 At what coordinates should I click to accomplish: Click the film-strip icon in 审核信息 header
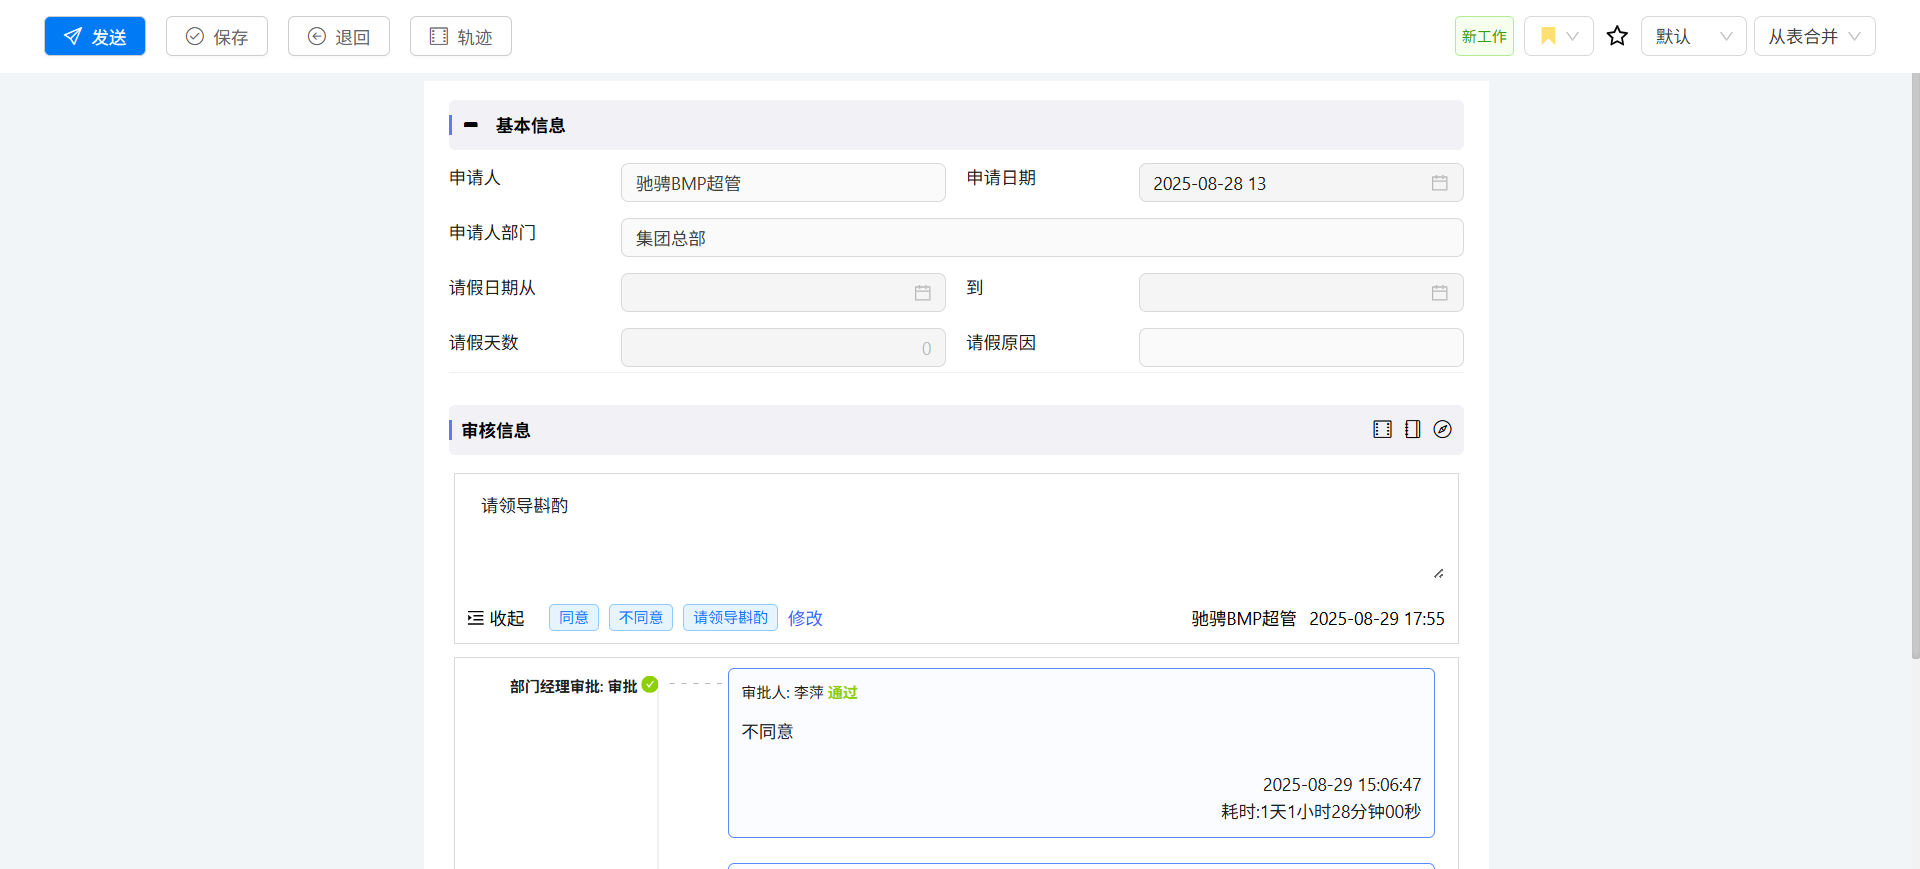tap(1382, 429)
